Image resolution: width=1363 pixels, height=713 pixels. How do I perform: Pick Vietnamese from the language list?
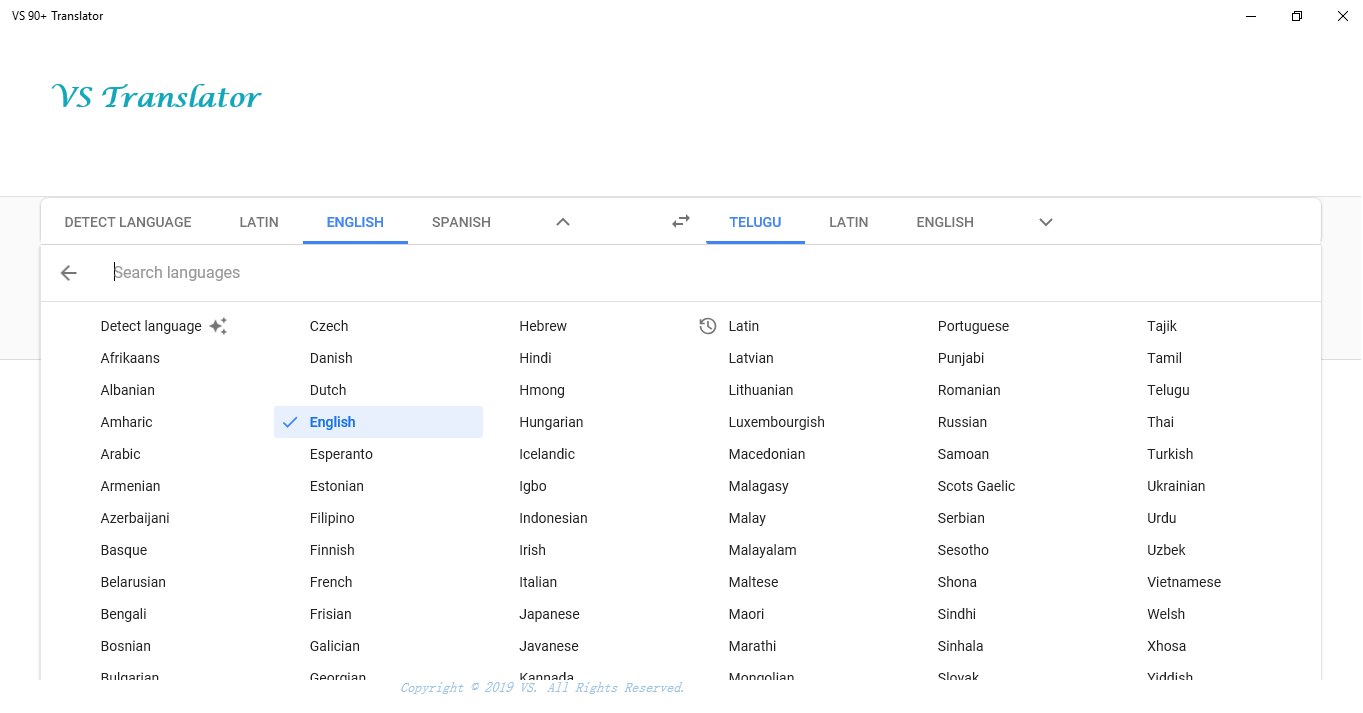tap(1184, 582)
